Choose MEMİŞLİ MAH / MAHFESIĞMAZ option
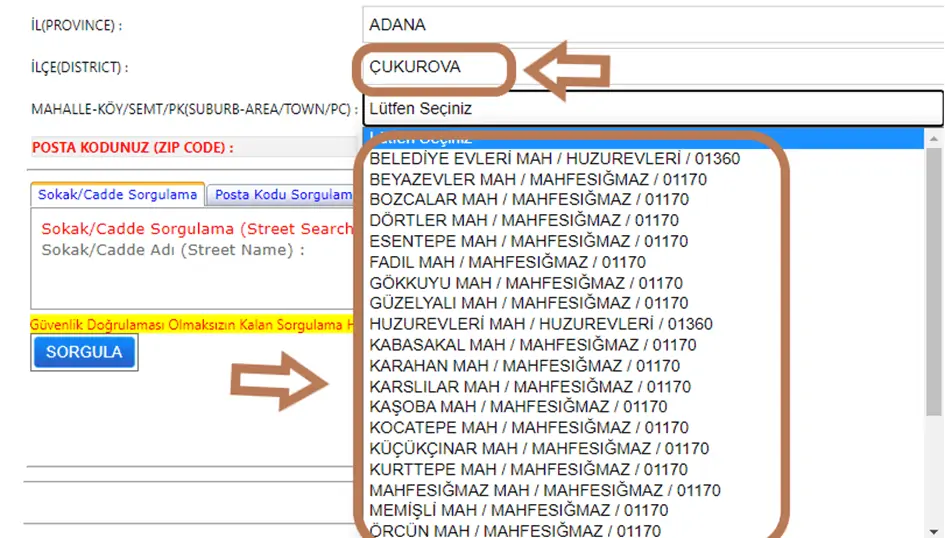 coord(518,510)
